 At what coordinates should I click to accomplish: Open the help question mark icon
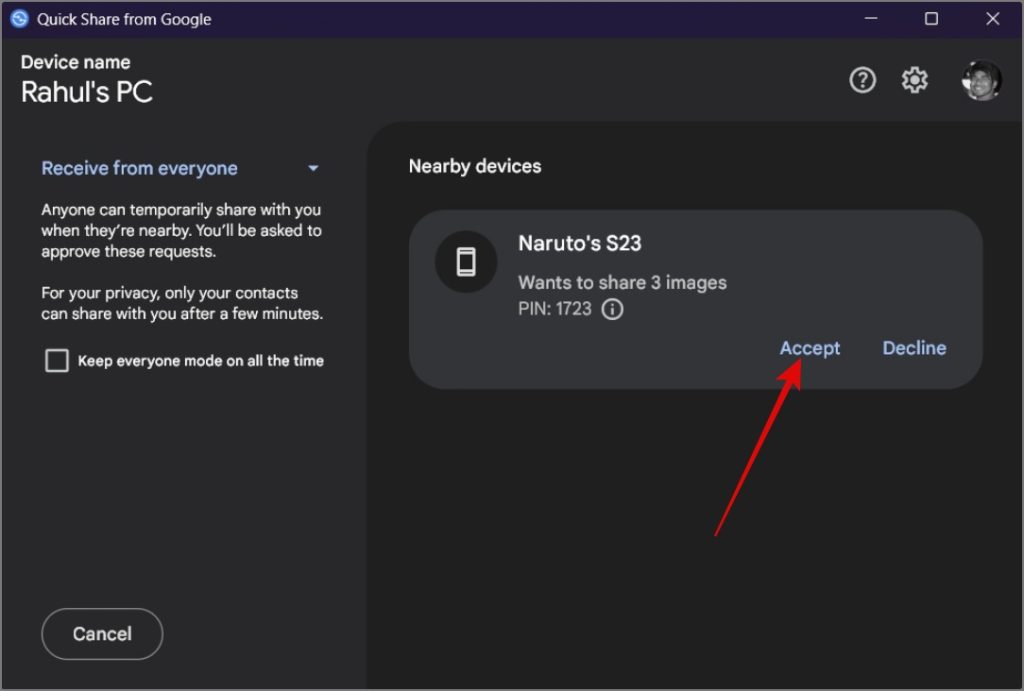pos(862,80)
